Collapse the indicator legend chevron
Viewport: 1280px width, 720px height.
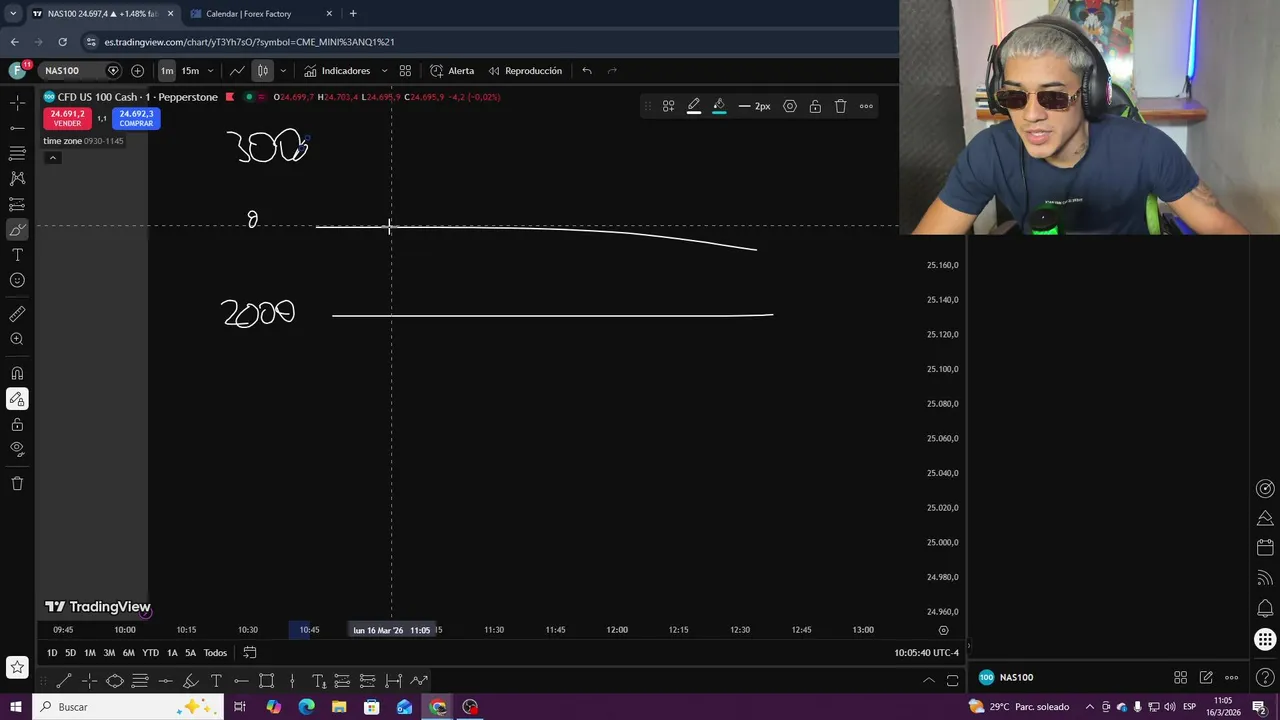53,158
